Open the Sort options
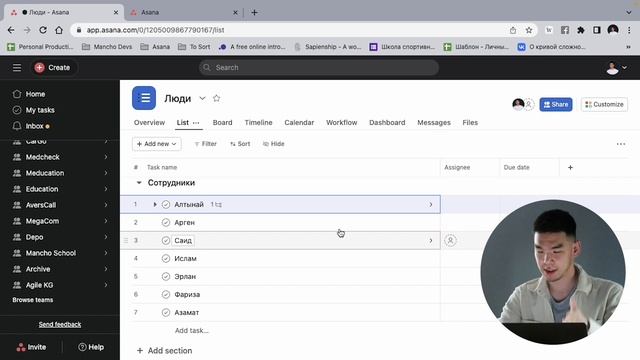Screen dimensions: 640x360 tap(240, 144)
